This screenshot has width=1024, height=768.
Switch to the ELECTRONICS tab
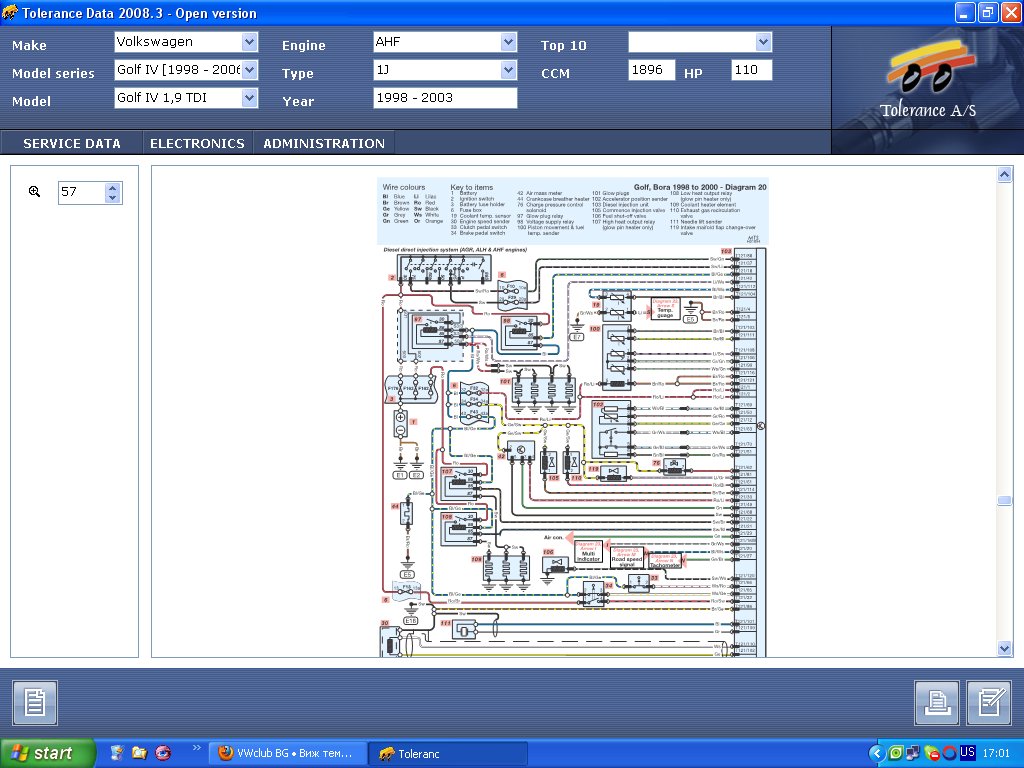click(x=197, y=143)
